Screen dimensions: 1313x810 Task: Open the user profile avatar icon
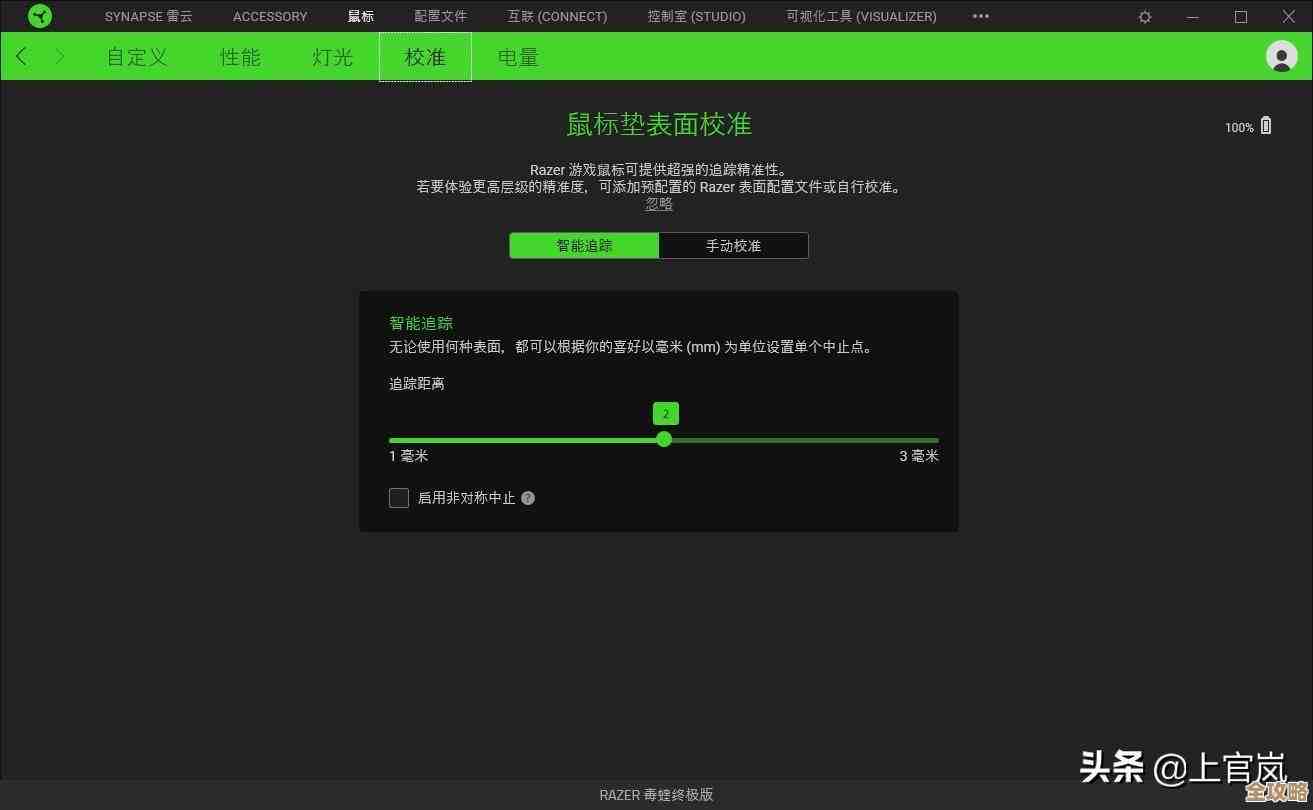[1281, 56]
